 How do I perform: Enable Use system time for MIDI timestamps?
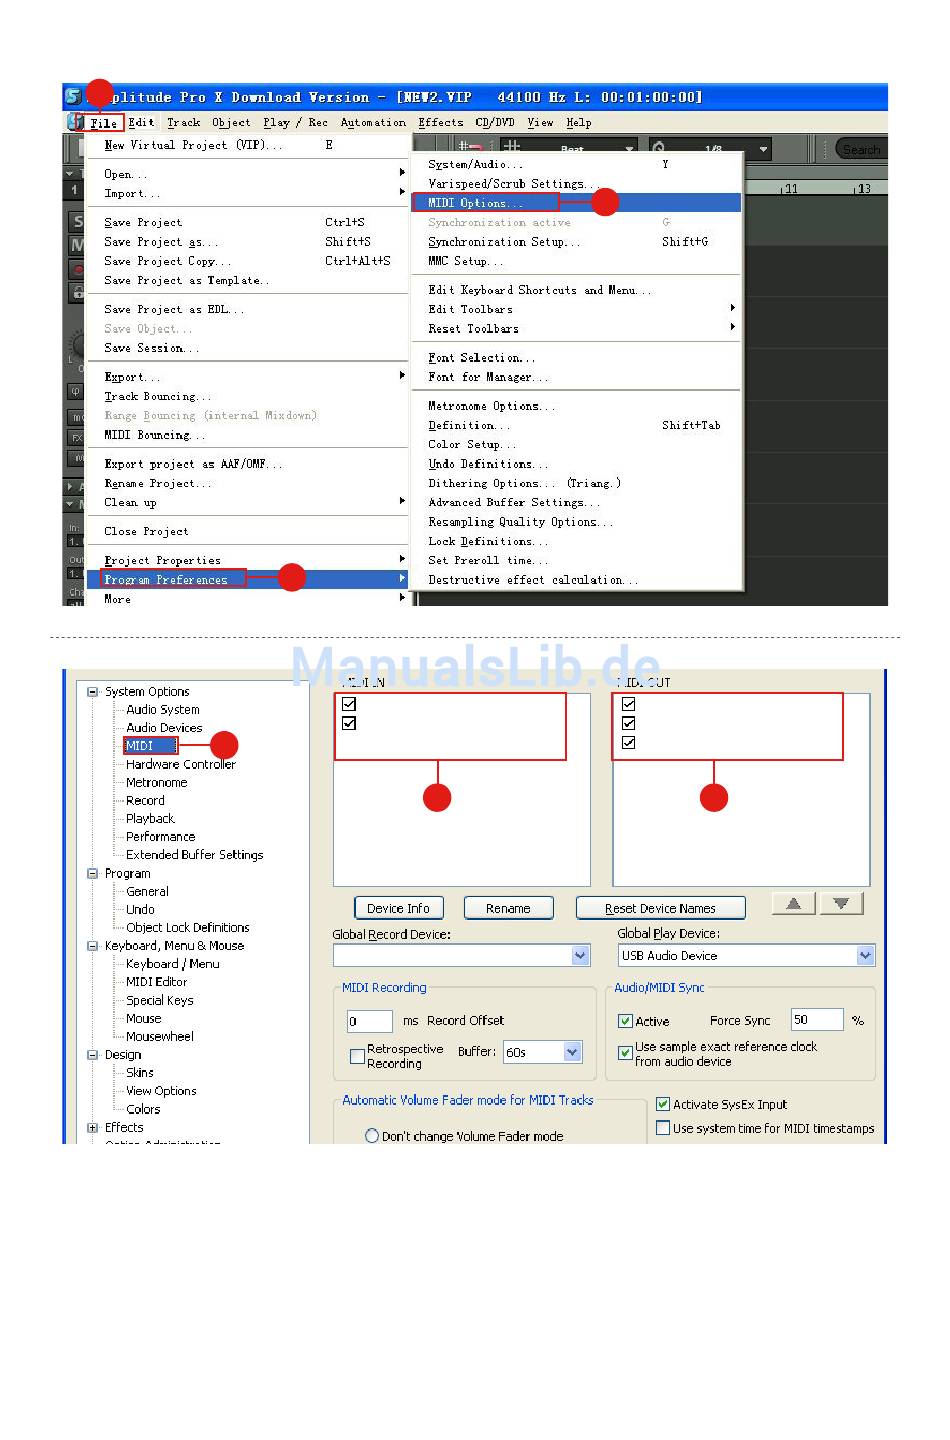[662, 1128]
